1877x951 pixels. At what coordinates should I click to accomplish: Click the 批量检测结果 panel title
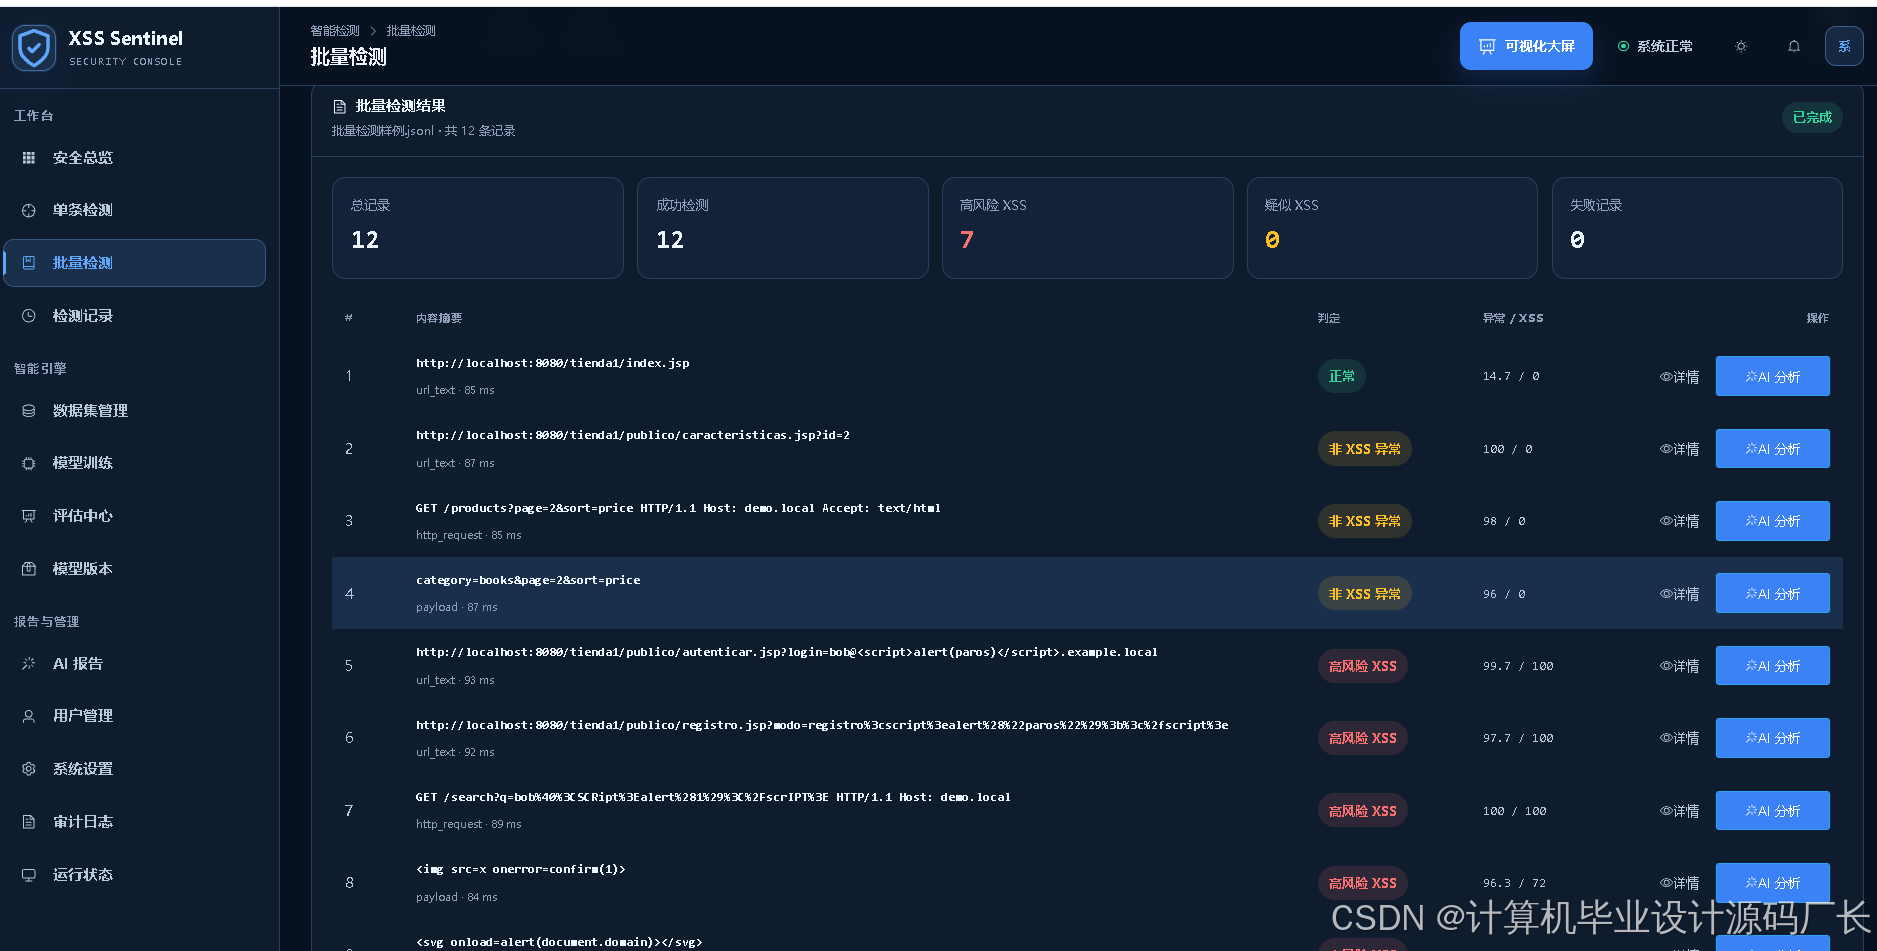point(401,106)
